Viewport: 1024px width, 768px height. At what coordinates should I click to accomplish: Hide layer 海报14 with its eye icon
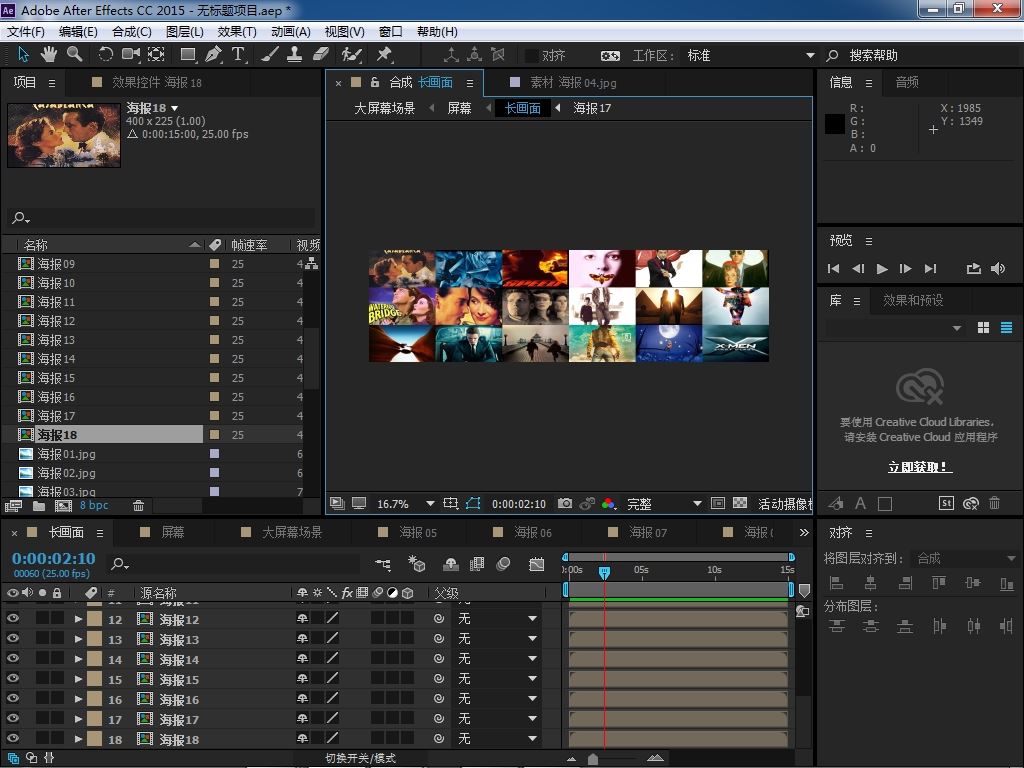pos(12,658)
